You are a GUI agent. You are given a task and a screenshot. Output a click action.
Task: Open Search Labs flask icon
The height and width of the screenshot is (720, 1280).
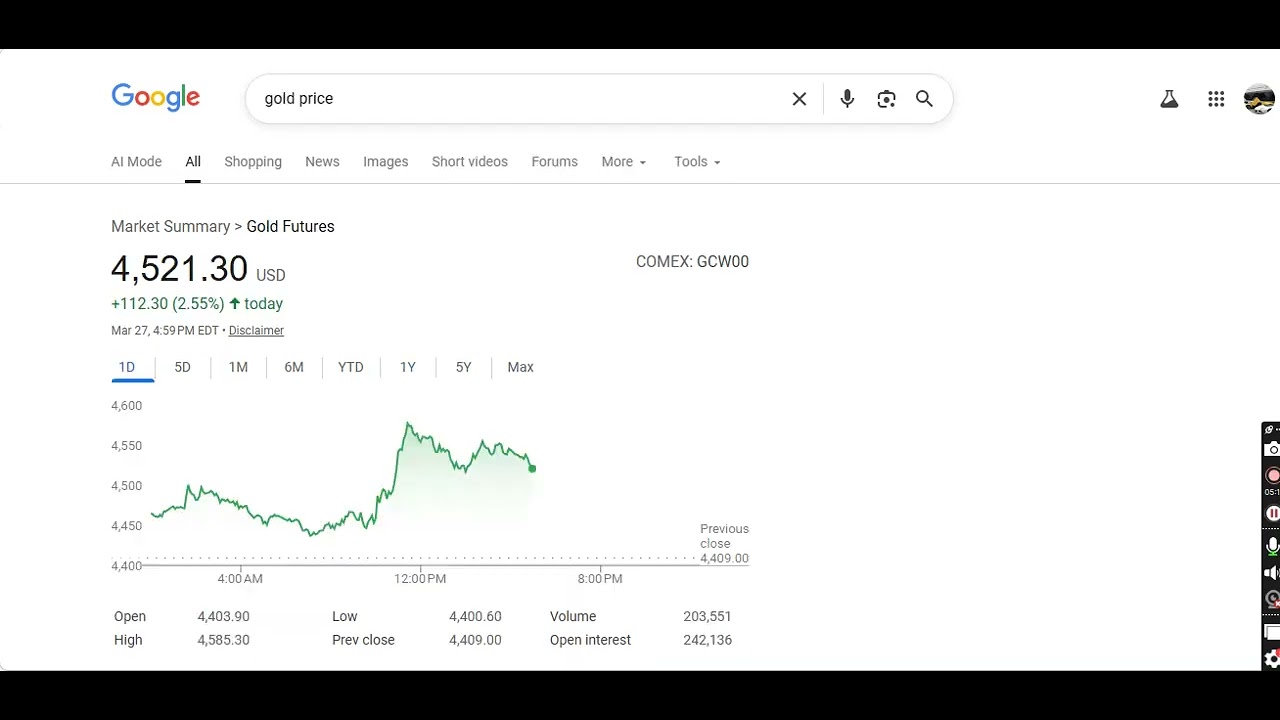(1169, 99)
